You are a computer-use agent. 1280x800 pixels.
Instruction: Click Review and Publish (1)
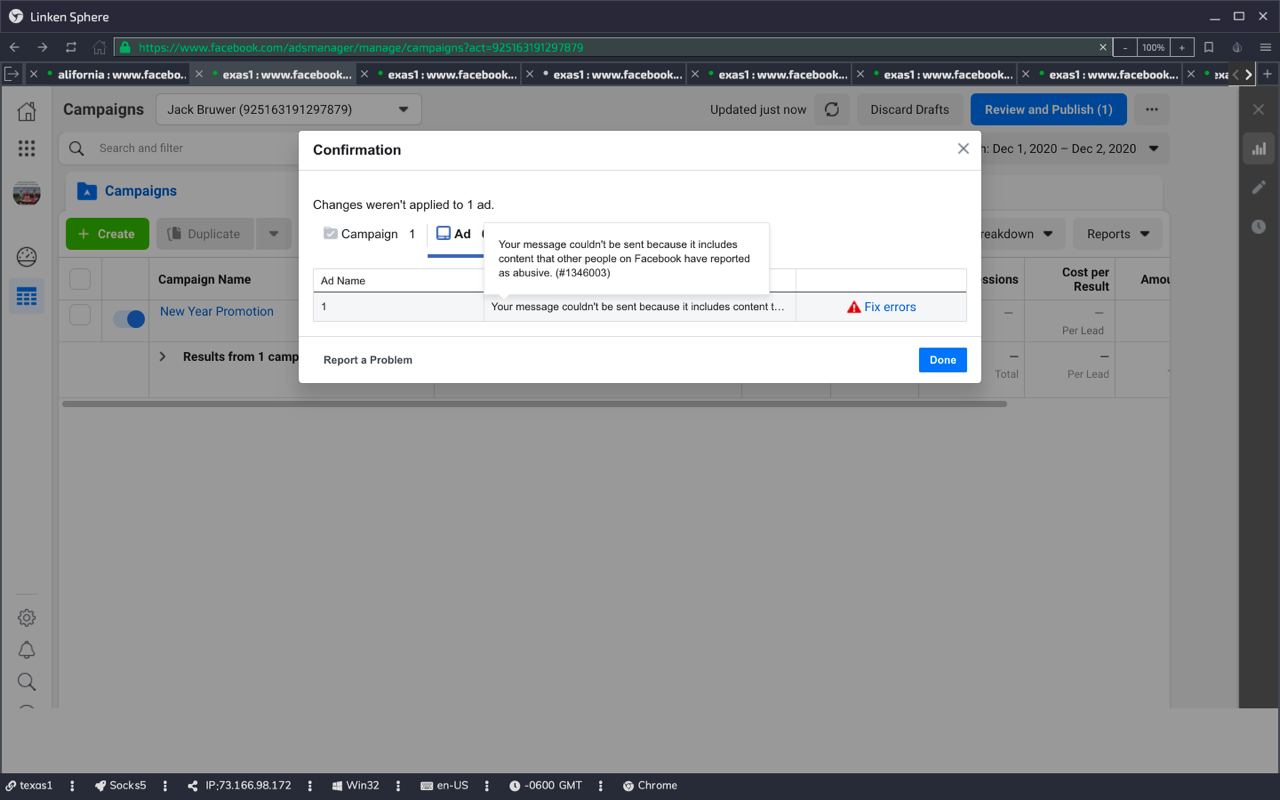(x=1048, y=110)
